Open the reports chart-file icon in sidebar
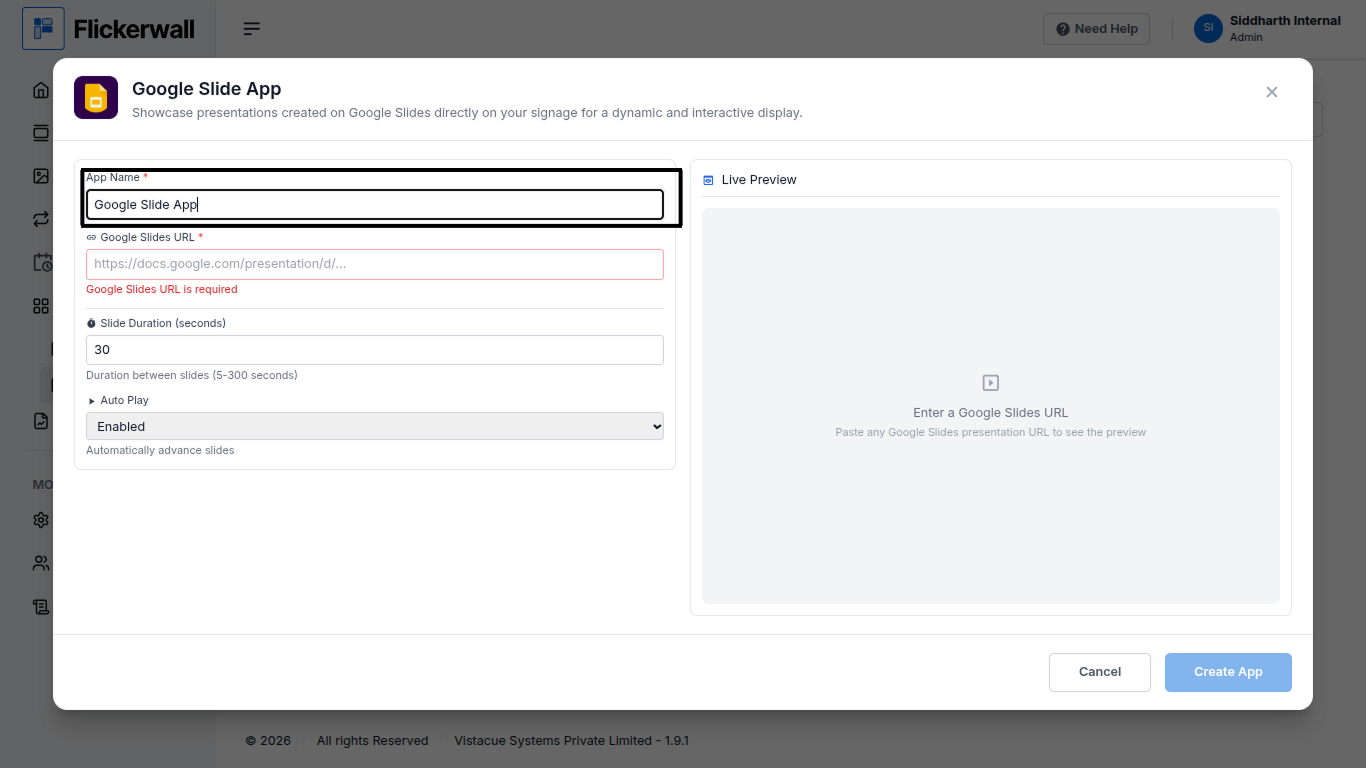This screenshot has width=1366, height=768. pos(41,421)
